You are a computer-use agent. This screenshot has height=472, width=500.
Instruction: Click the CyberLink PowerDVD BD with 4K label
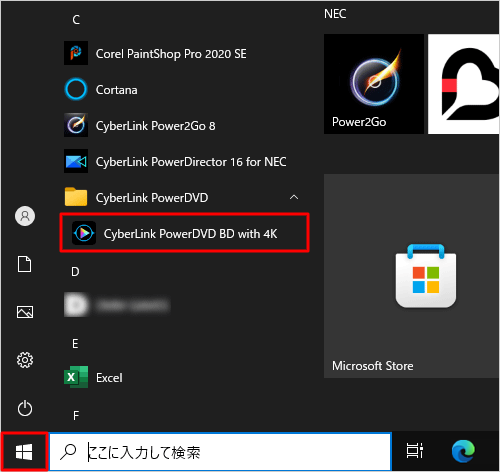pyautogui.click(x=190, y=234)
